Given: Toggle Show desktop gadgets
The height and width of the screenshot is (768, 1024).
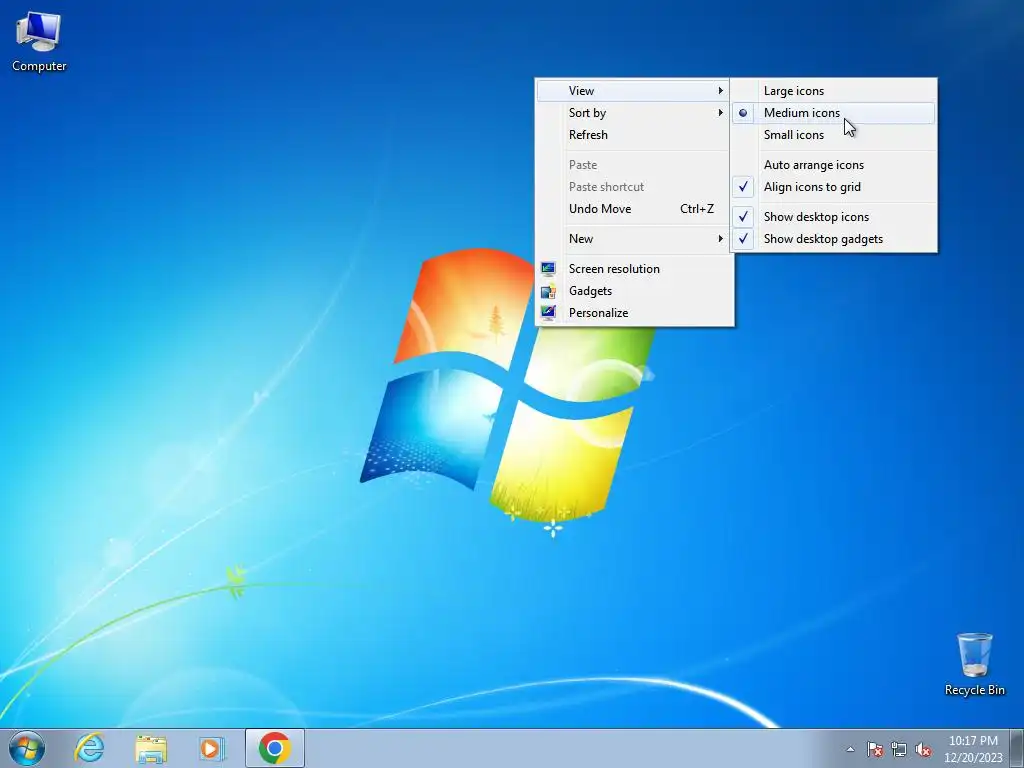Looking at the screenshot, I should pos(833,239).
